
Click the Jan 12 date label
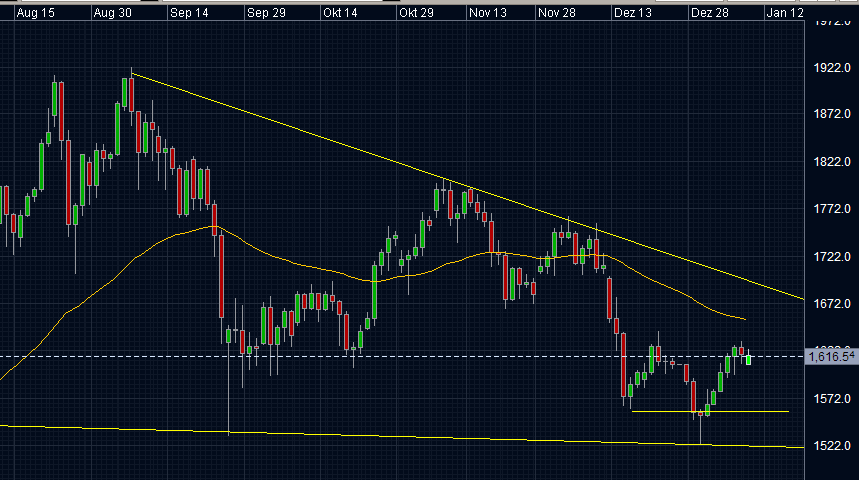click(x=784, y=13)
